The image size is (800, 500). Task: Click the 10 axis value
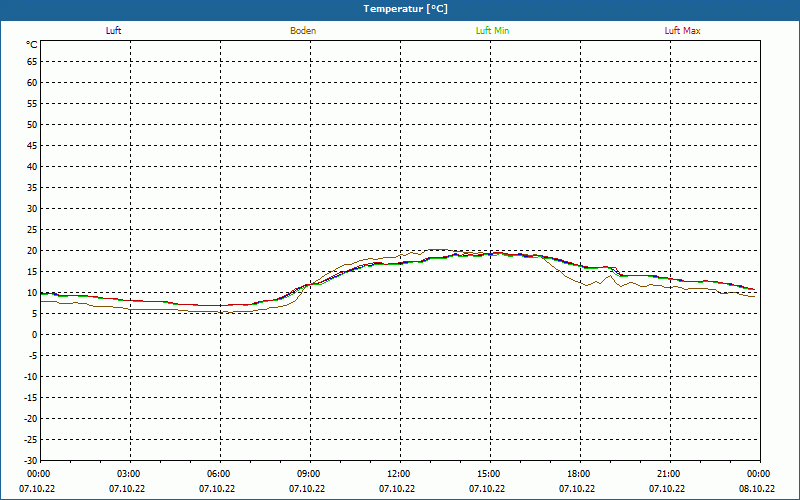(x=32, y=293)
